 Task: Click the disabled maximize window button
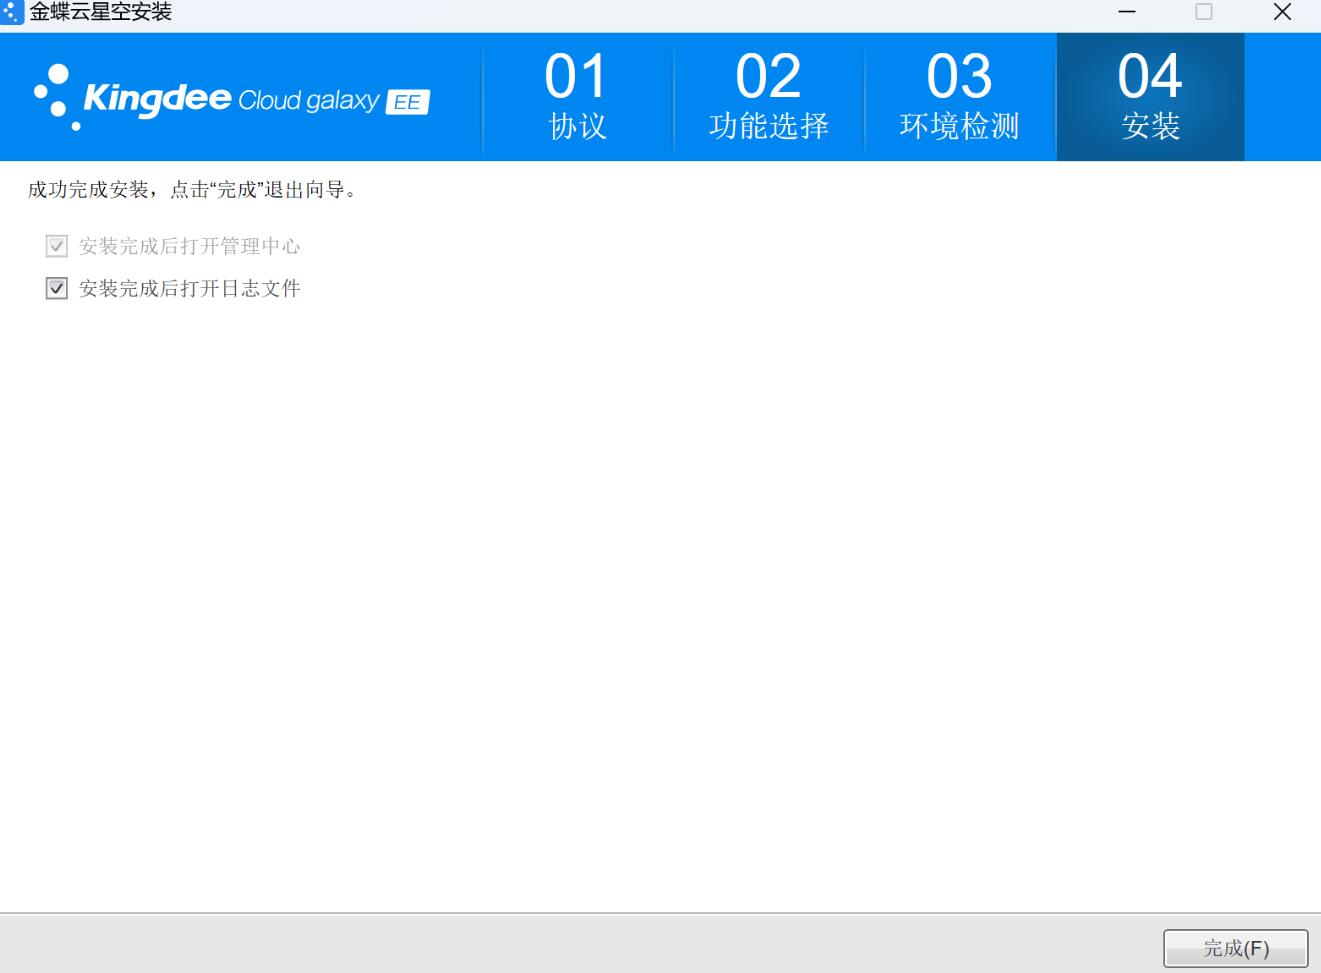(1204, 12)
